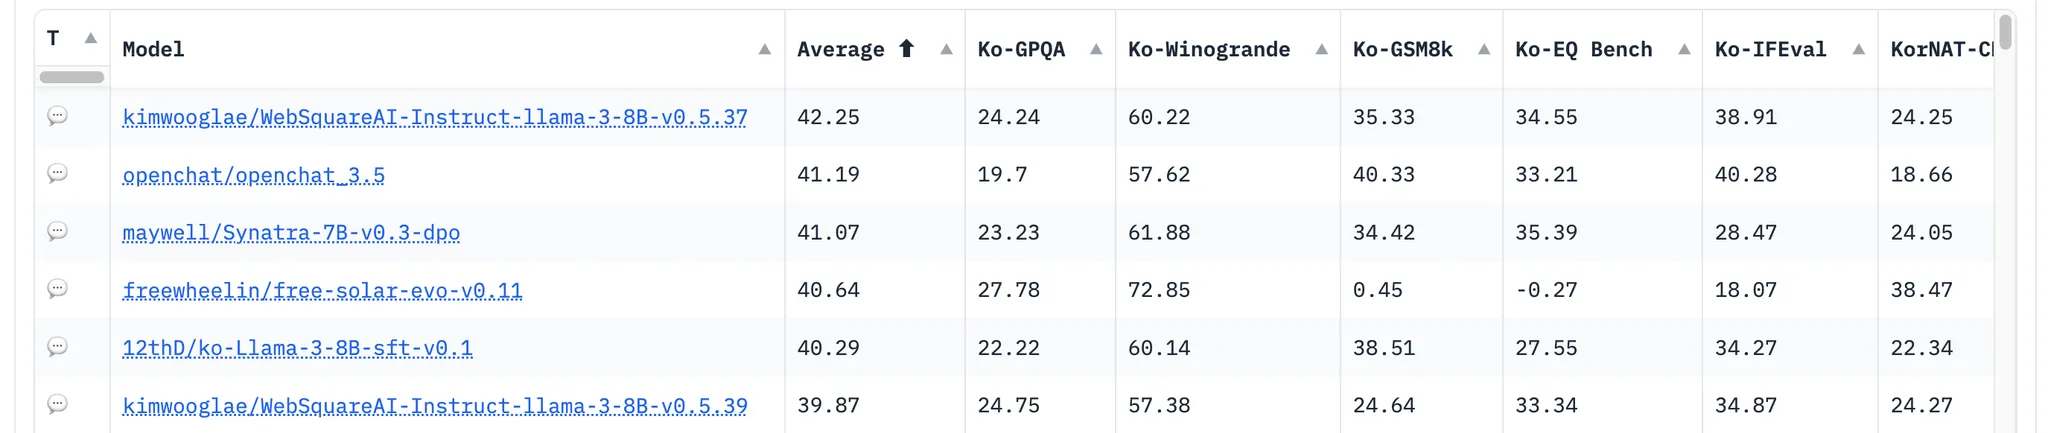Click chat icon beside freewheelin/free-solar-evo-v0.11 row
This screenshot has height=433, width=2048.
[57, 289]
